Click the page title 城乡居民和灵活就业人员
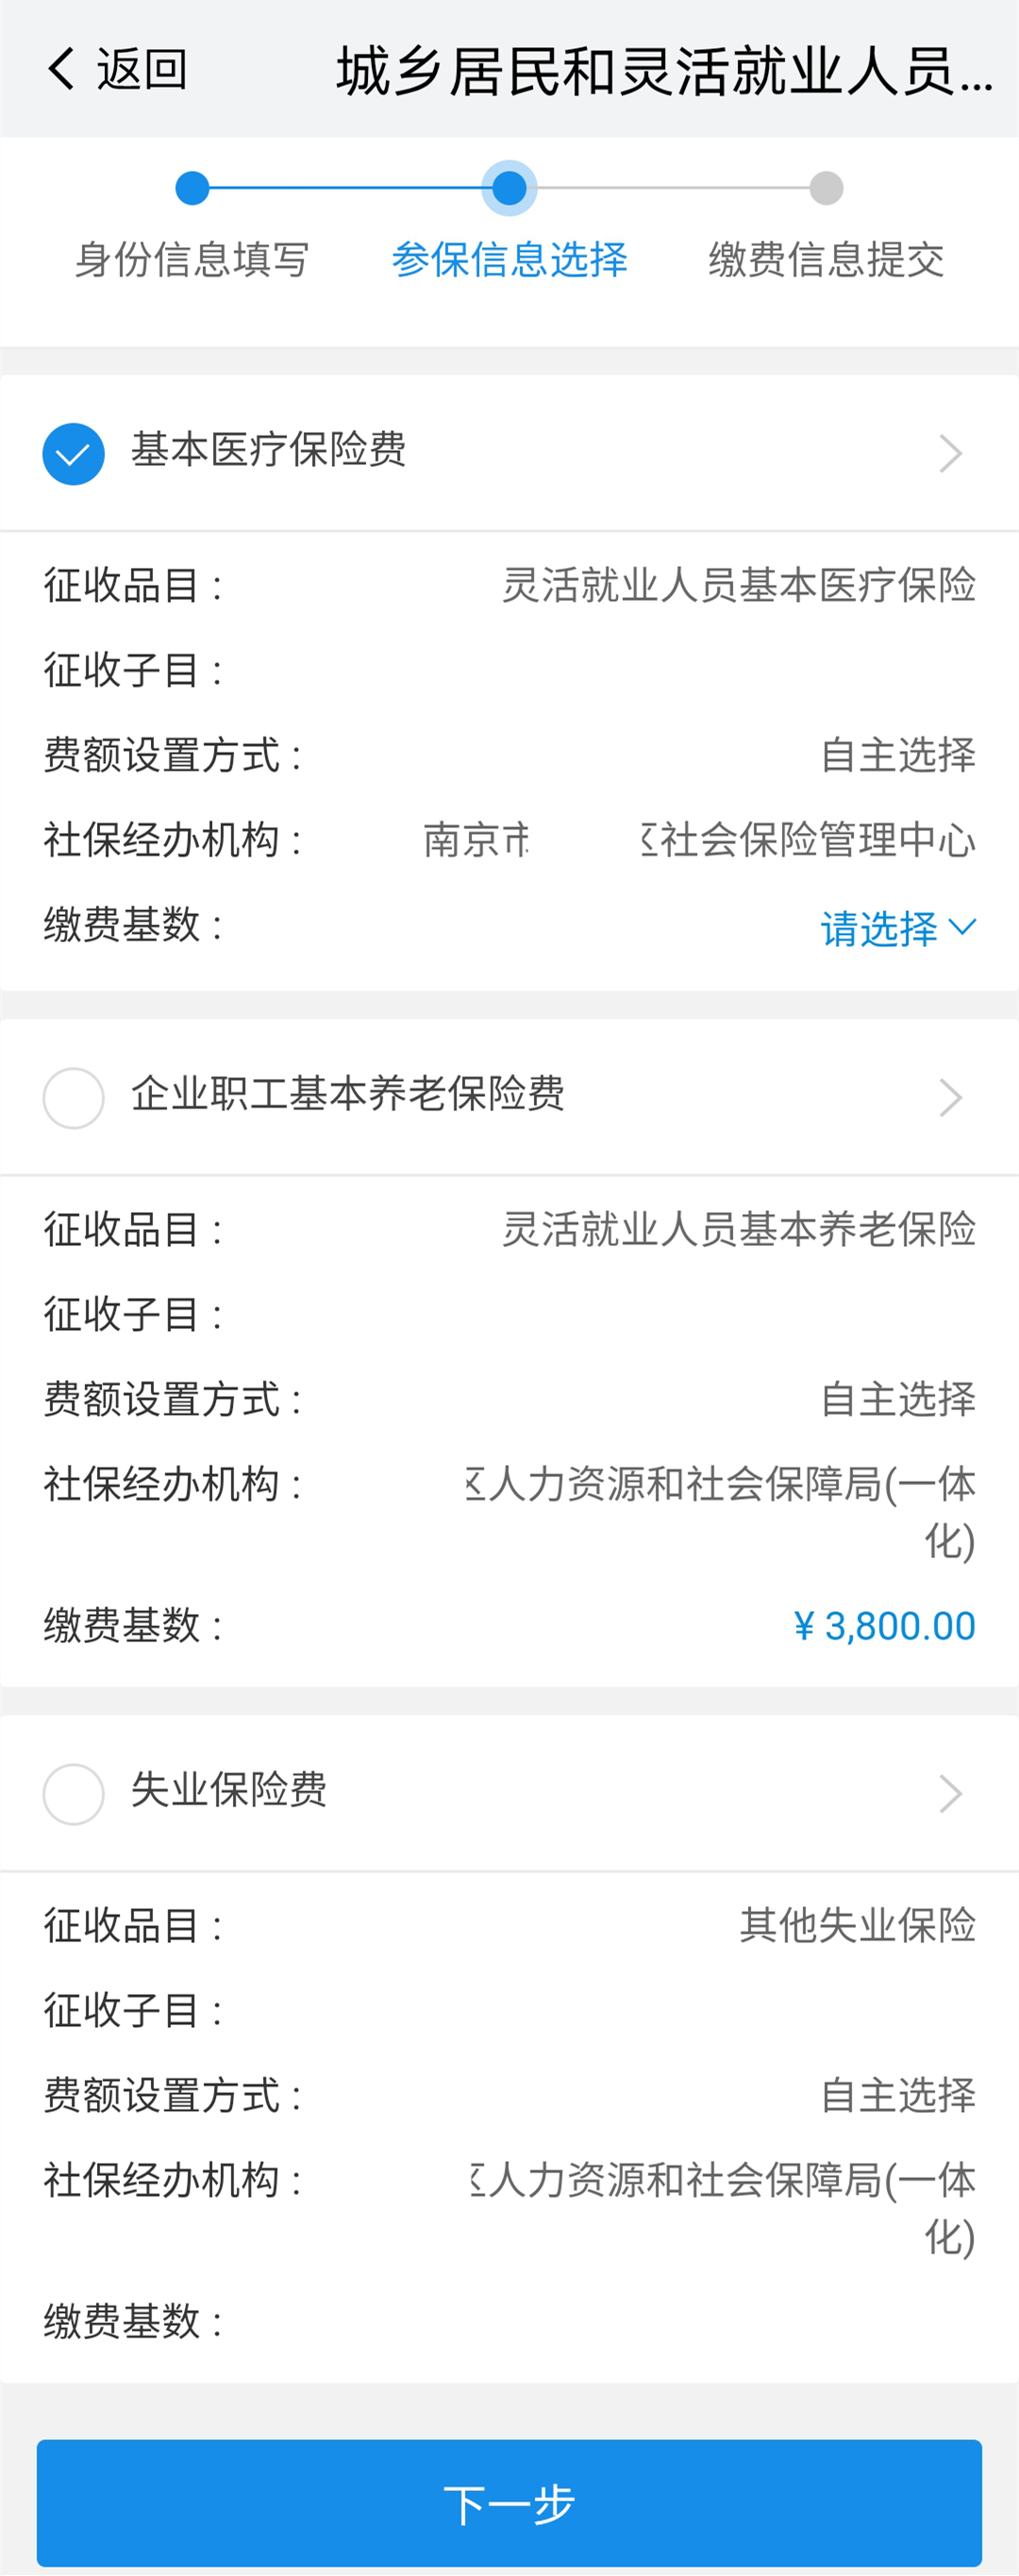 (x=664, y=71)
